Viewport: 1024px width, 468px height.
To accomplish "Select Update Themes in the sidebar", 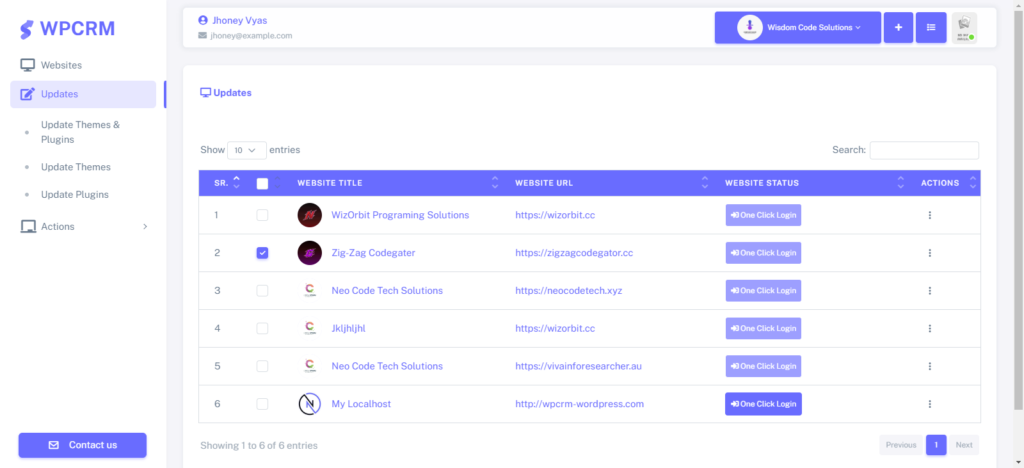I will 76,167.
